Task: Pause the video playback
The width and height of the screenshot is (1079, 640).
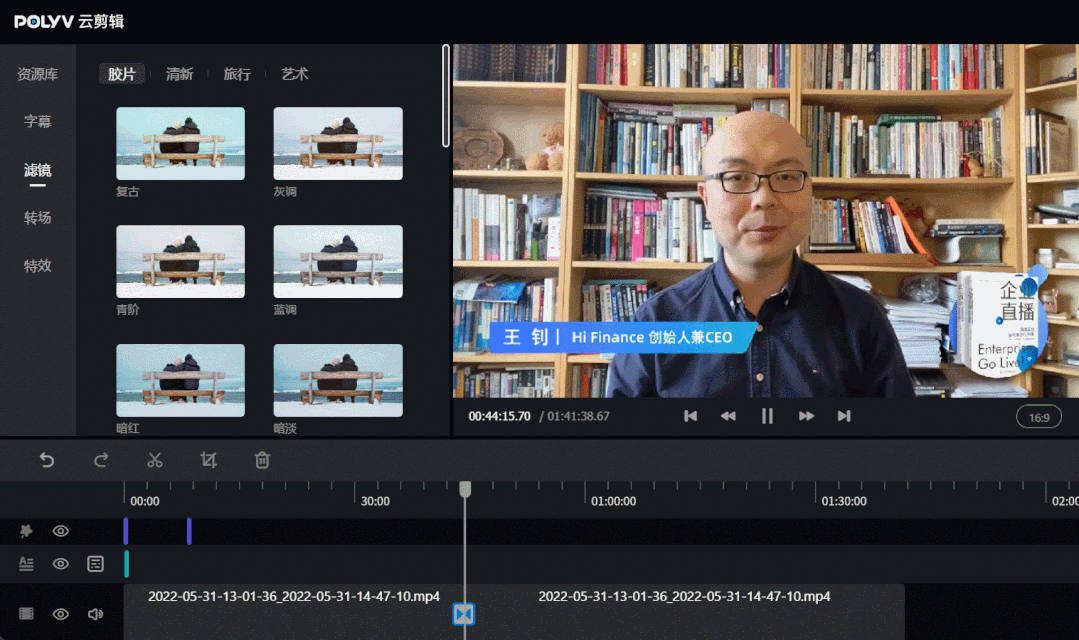Action: tap(767, 416)
